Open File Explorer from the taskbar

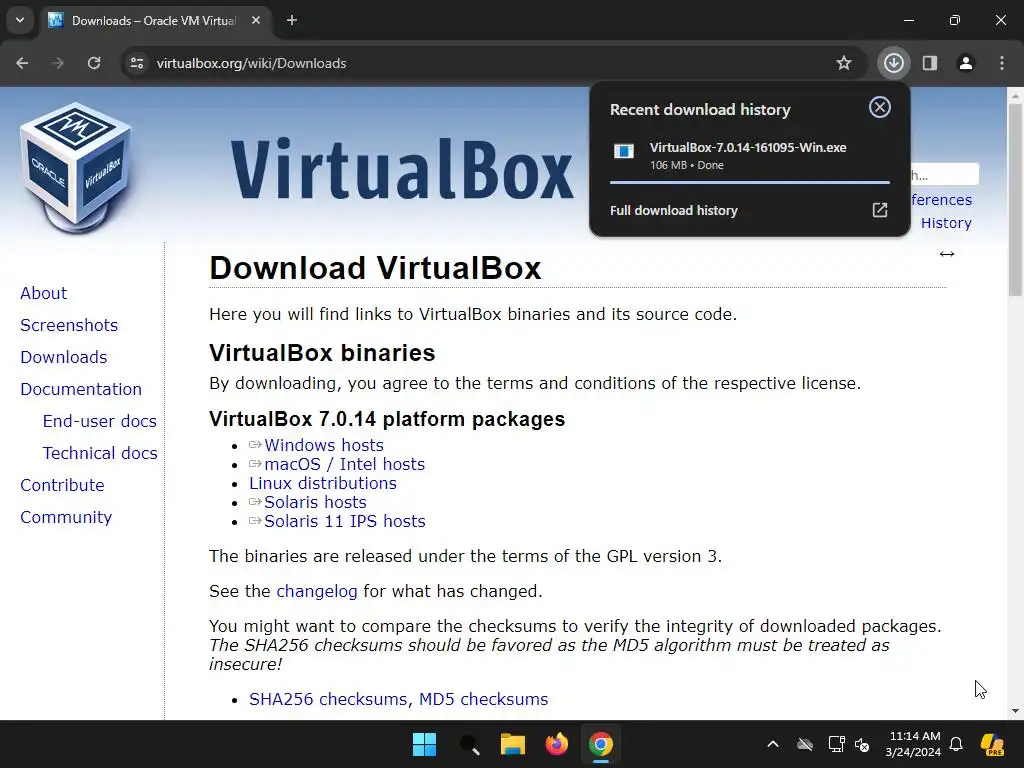[x=513, y=744]
